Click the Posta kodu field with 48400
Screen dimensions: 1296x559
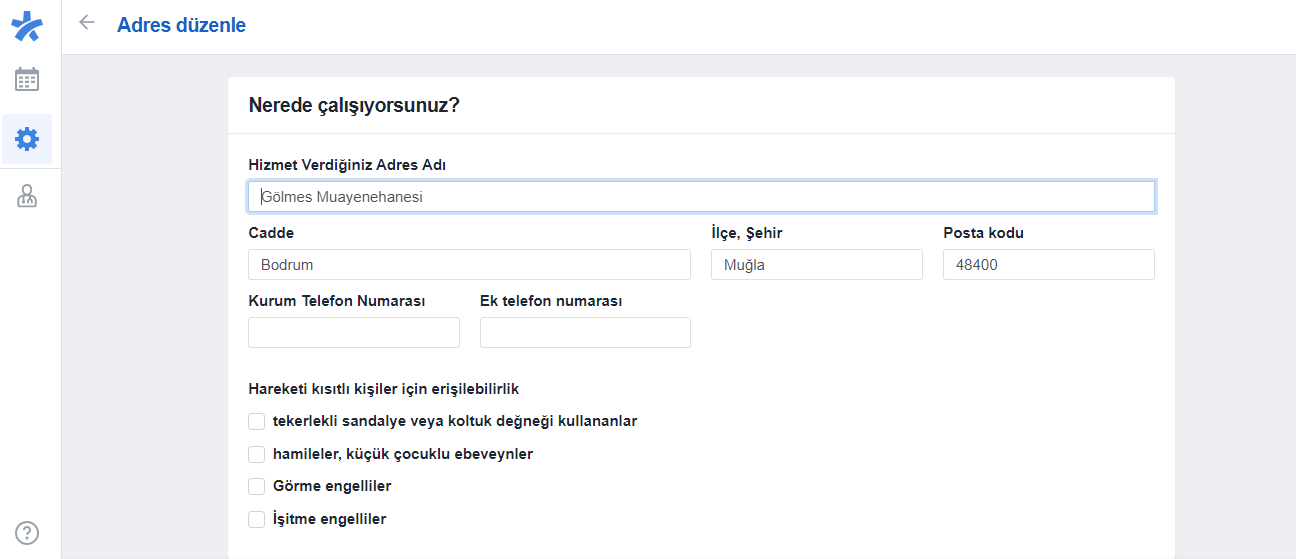[x=1048, y=265]
